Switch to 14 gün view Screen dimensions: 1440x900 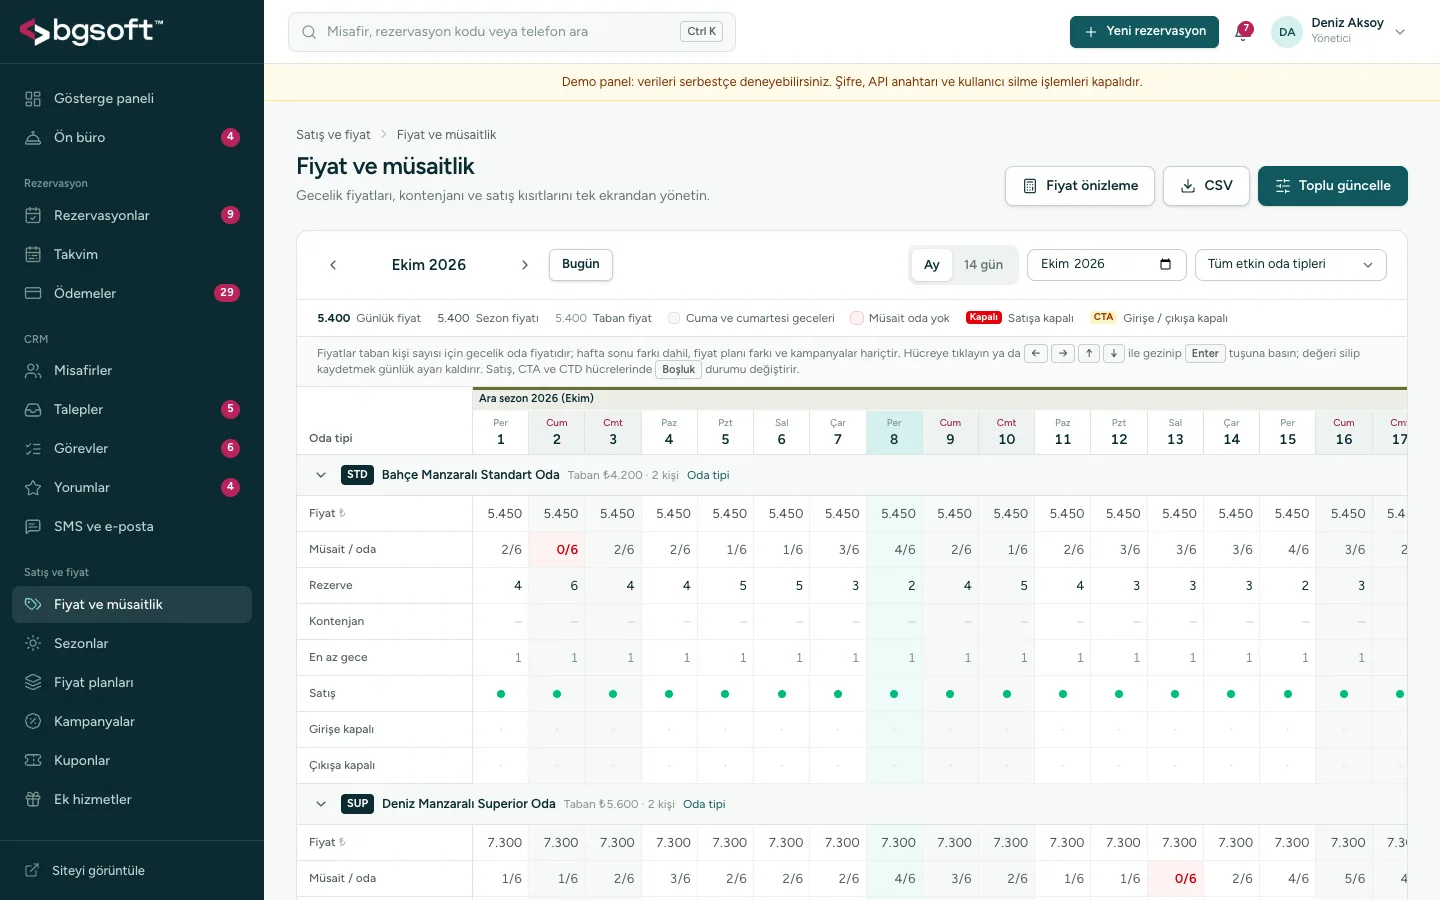tap(983, 265)
